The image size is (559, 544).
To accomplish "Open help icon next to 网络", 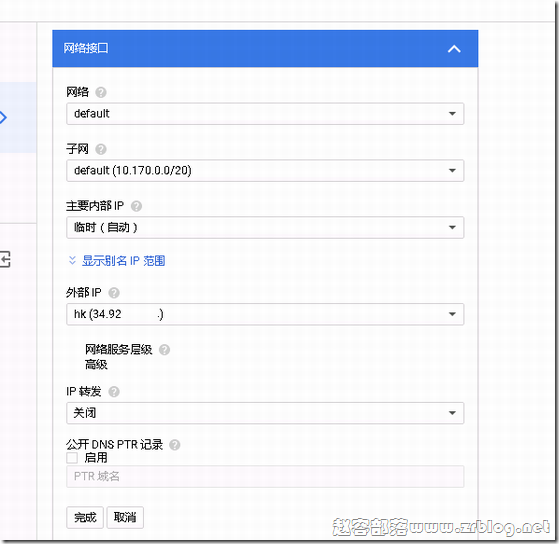I will click(x=101, y=93).
